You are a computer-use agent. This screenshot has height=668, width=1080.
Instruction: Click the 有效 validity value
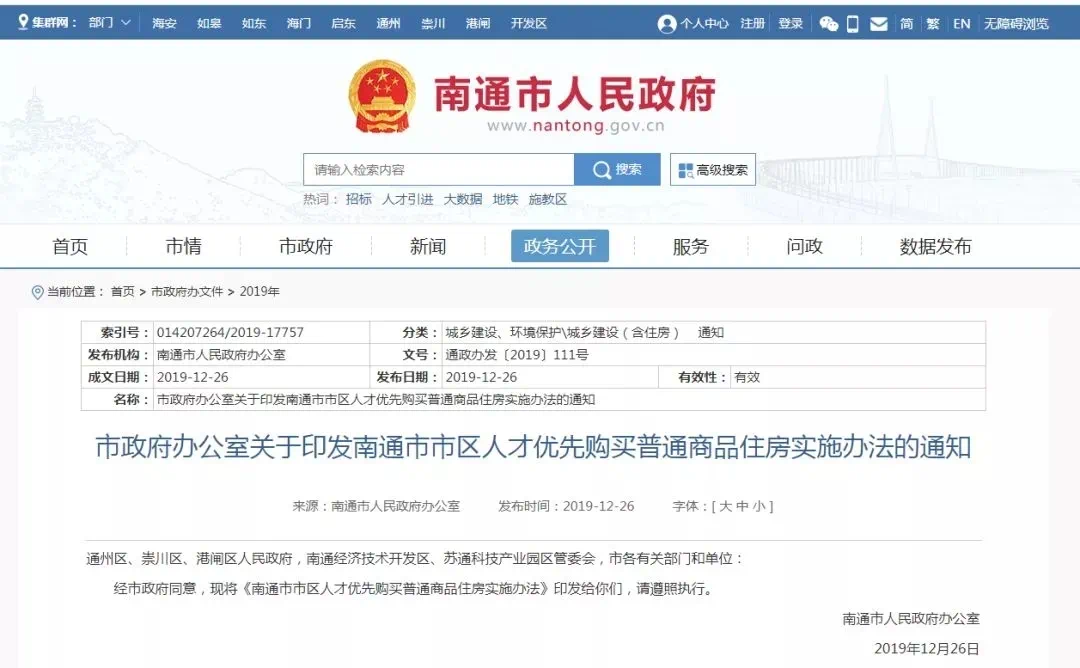747,377
